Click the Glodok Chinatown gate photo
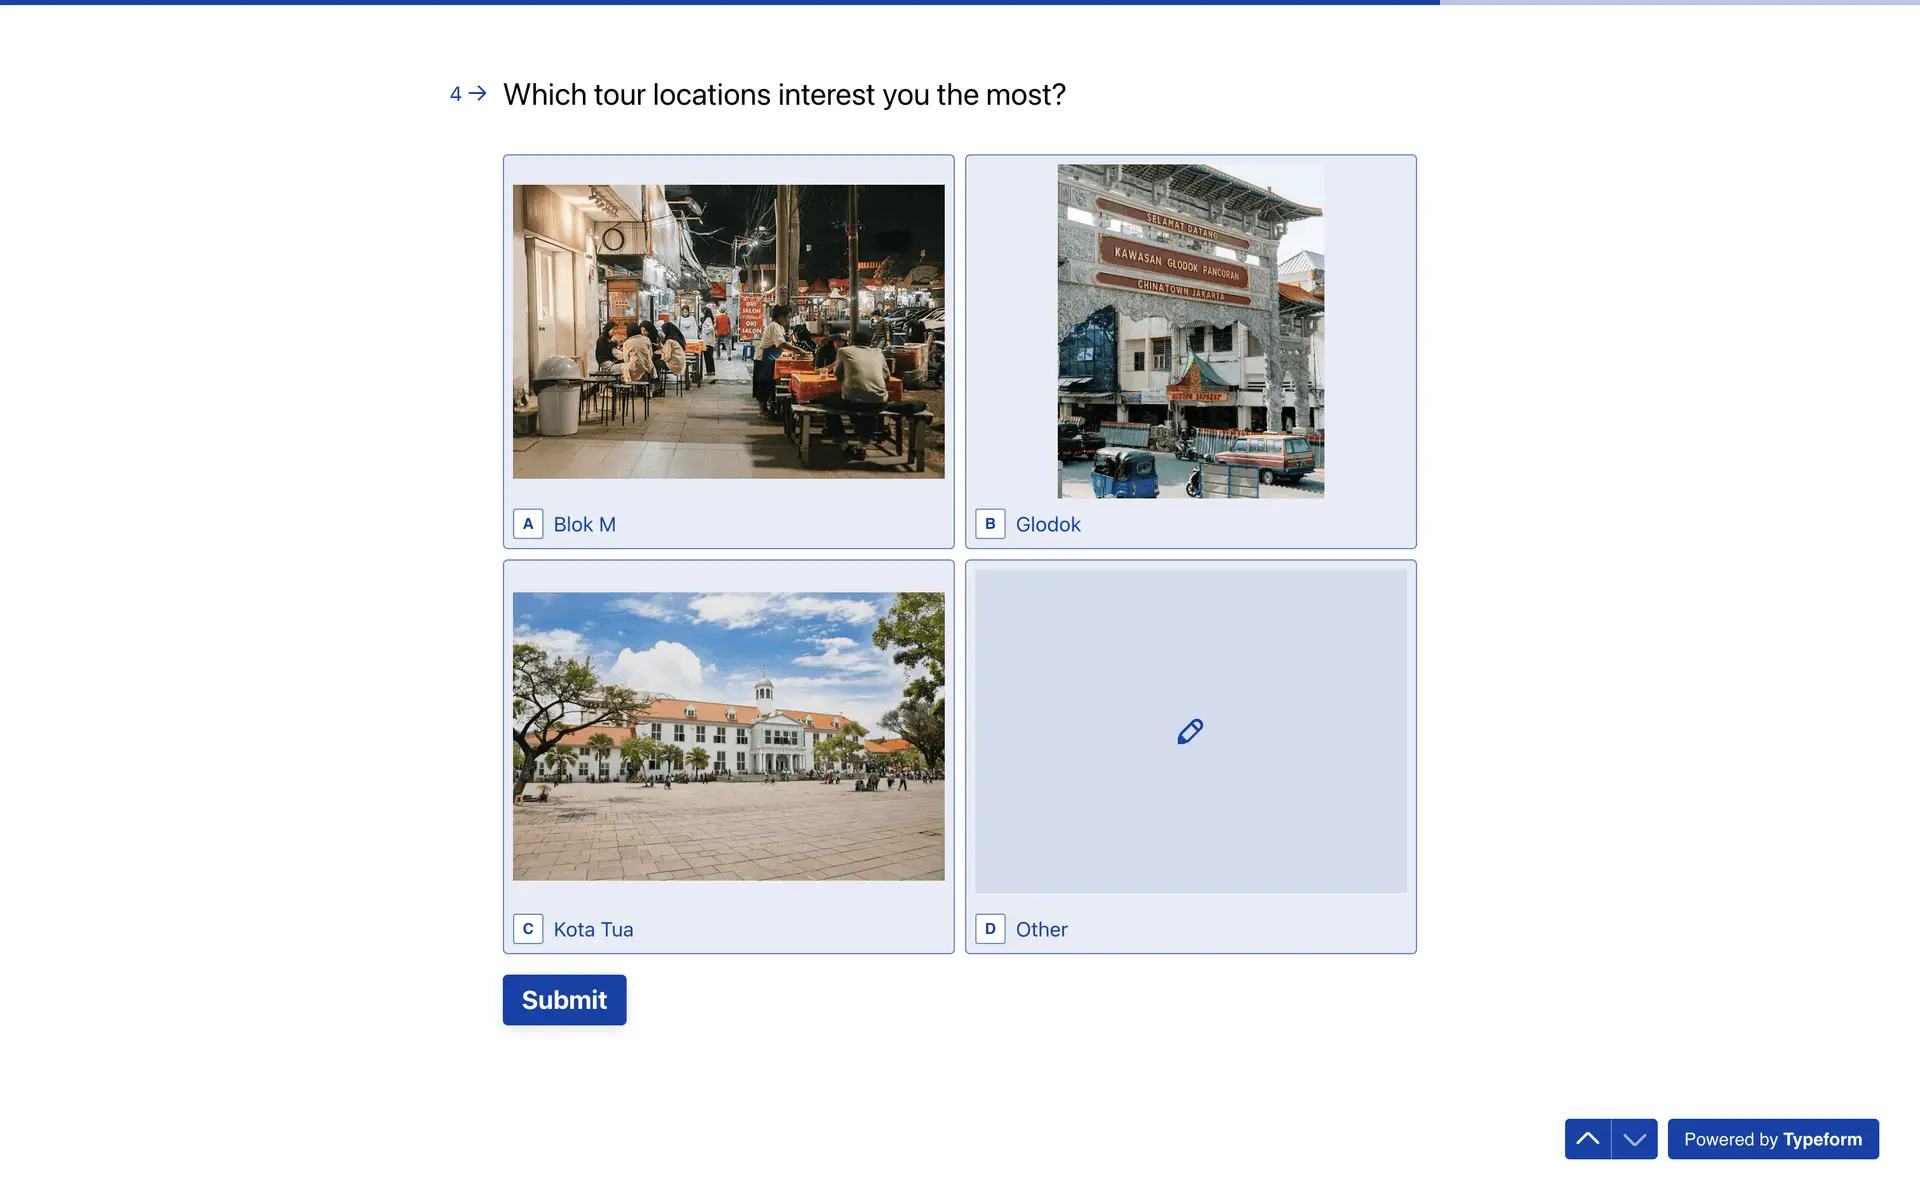Viewport: 1920px width, 1200px height. coord(1190,331)
